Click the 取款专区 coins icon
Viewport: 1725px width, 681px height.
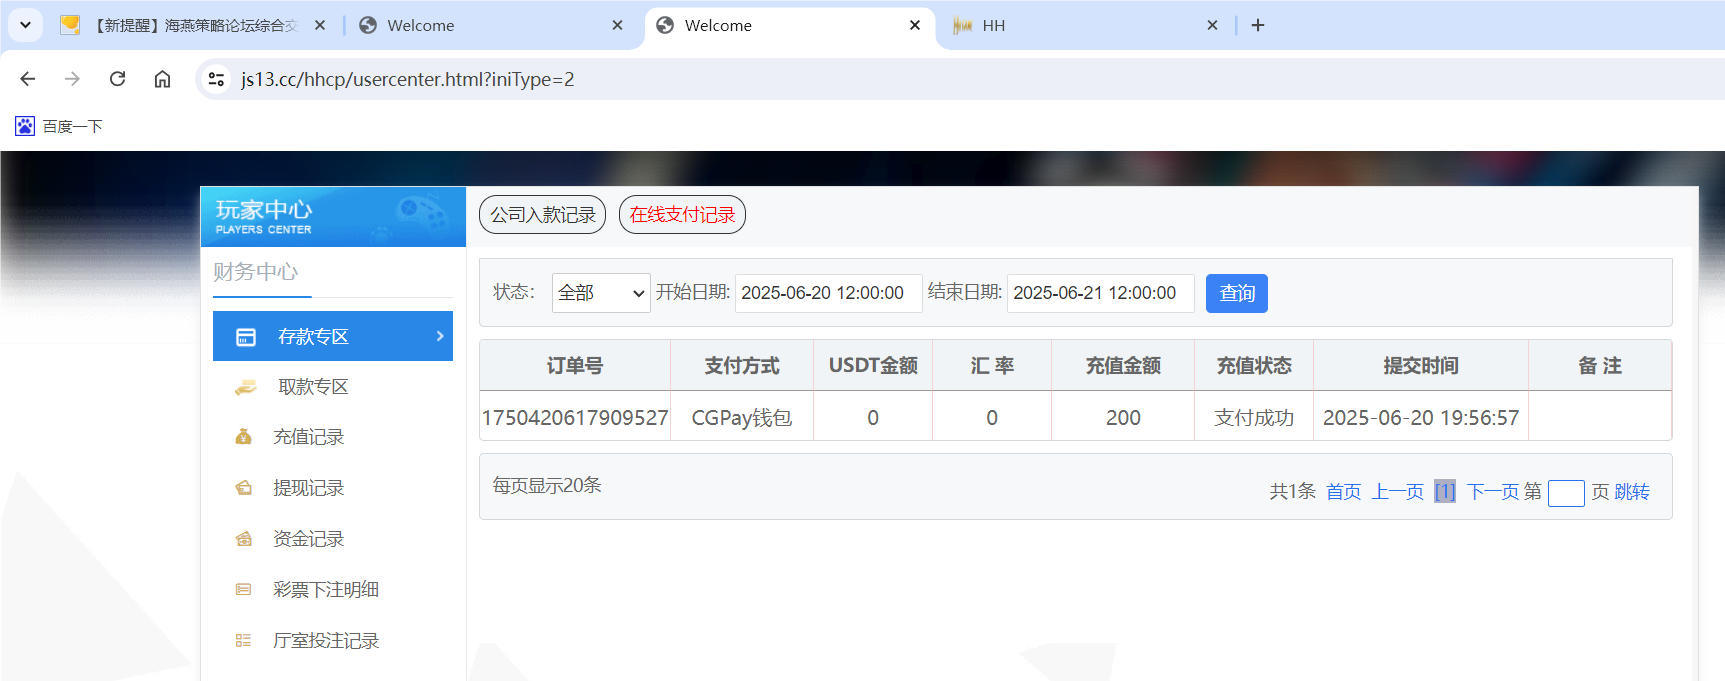[x=245, y=387]
